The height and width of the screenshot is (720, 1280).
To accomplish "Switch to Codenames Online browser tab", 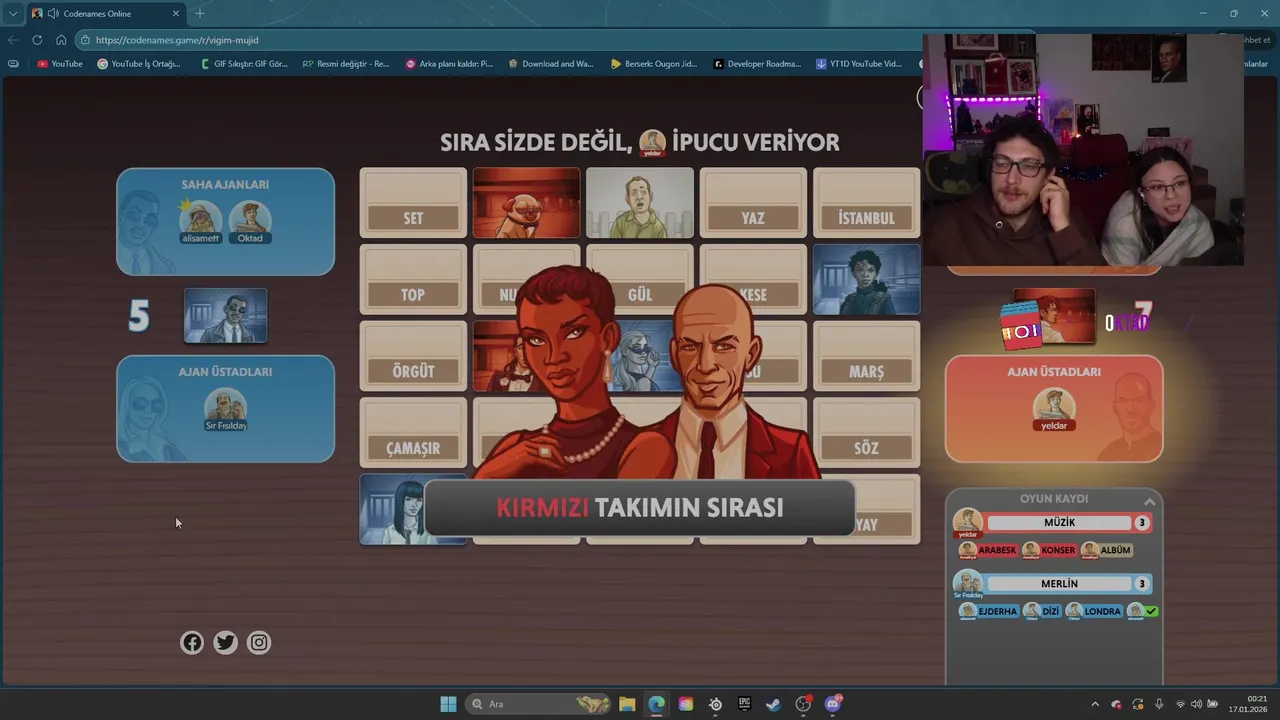I will point(107,13).
